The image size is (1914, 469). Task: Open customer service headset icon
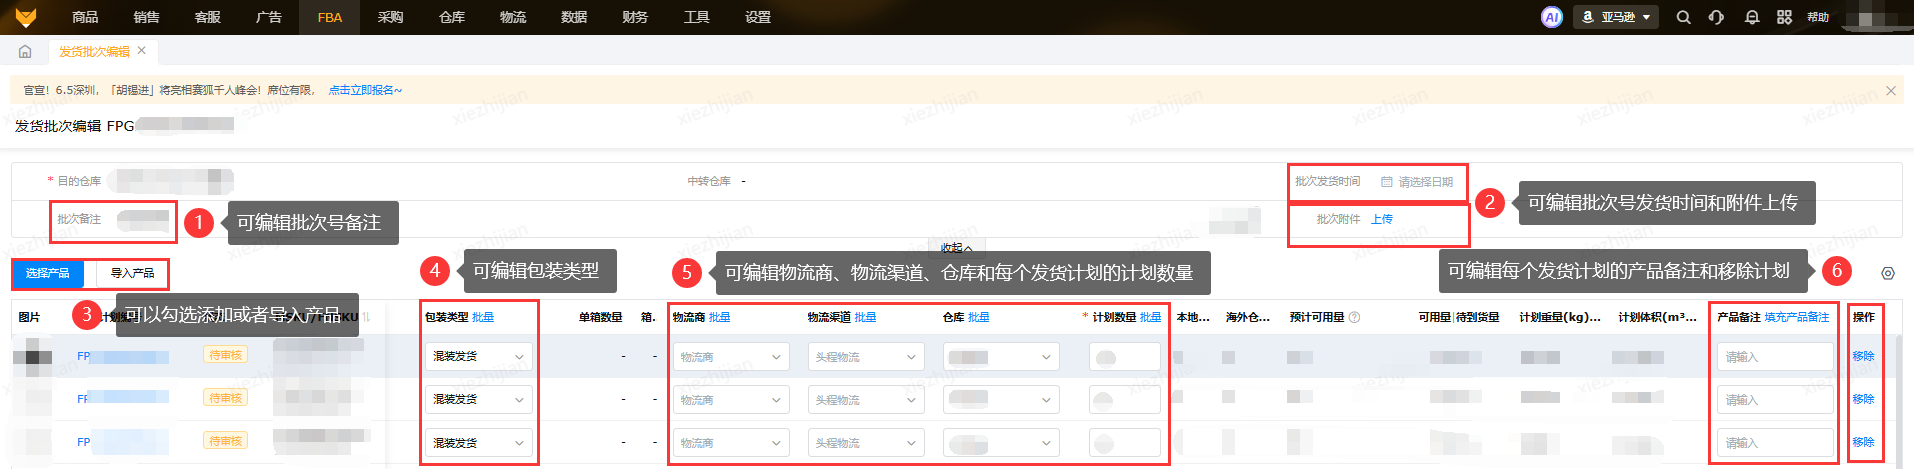(1717, 17)
